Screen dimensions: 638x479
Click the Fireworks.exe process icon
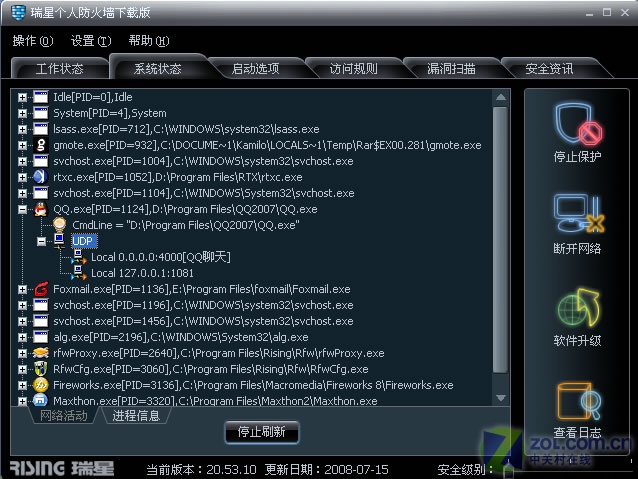[41, 385]
